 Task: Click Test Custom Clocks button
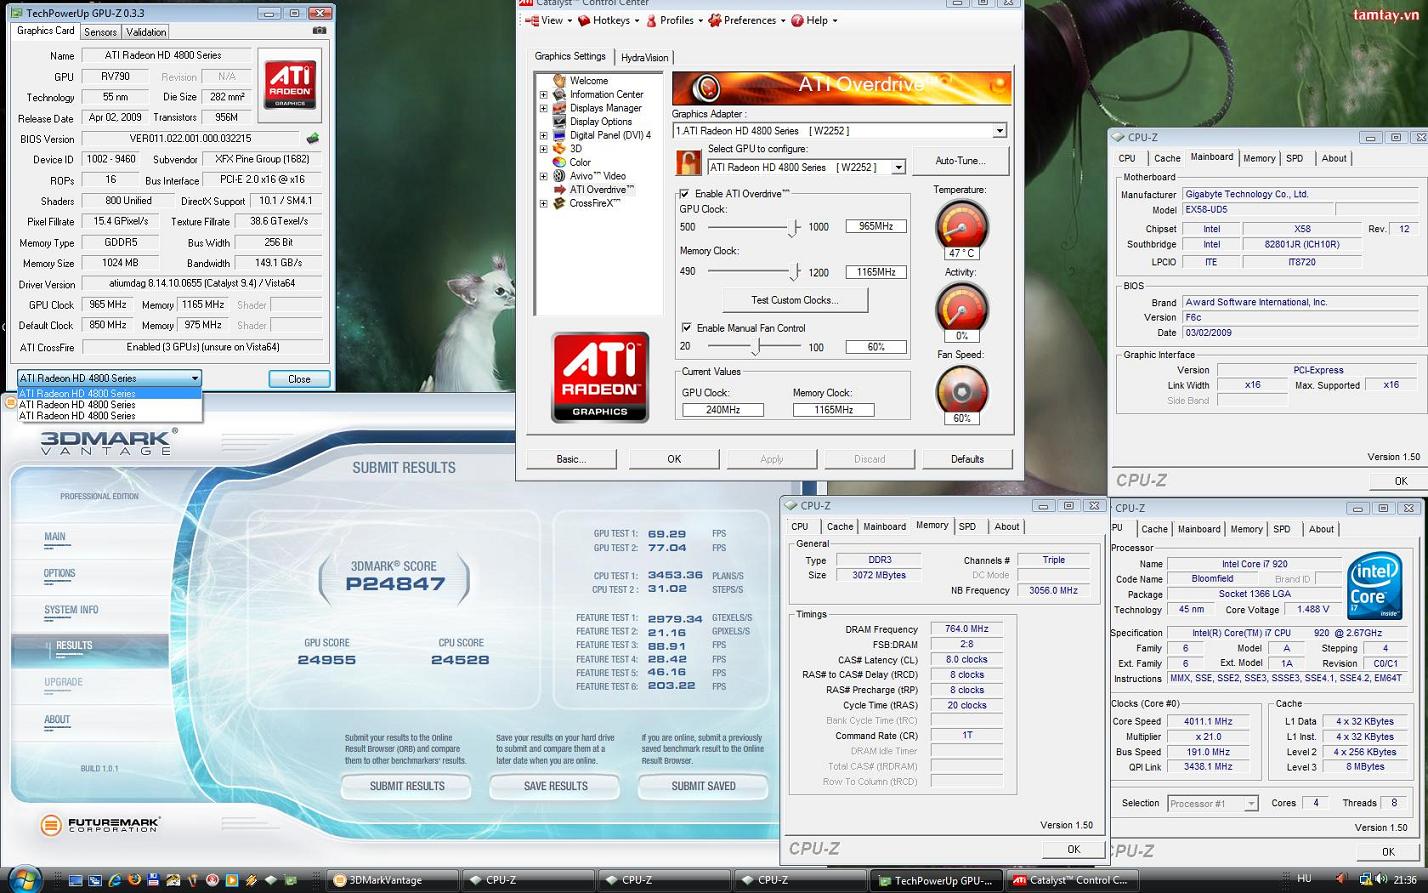(795, 300)
